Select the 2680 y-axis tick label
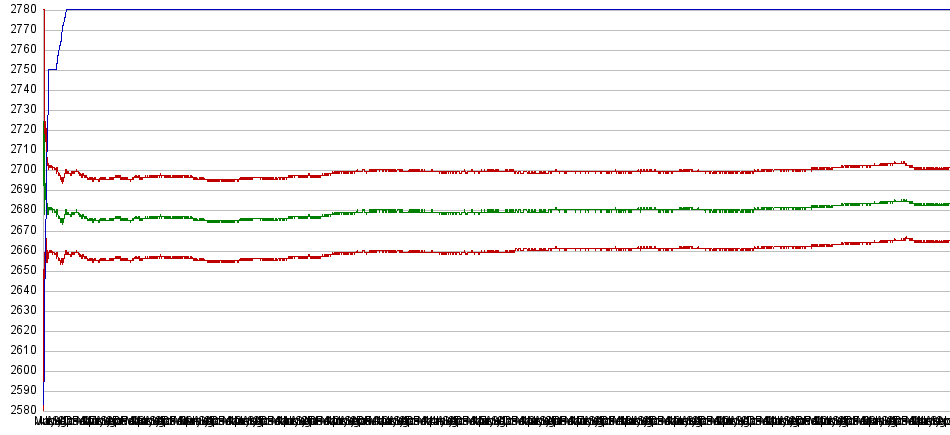Image resolution: width=950 pixels, height=435 pixels. click(19, 210)
